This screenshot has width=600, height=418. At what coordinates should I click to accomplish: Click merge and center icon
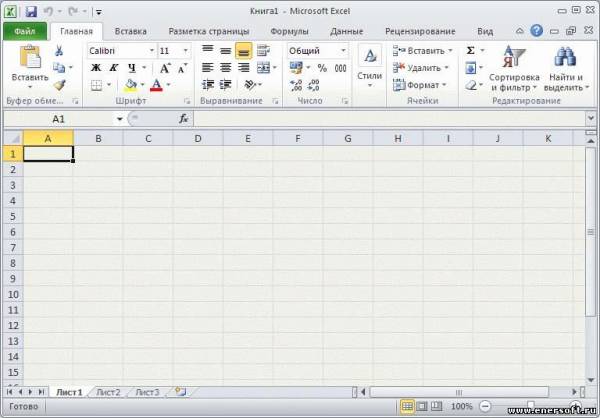coord(264,68)
